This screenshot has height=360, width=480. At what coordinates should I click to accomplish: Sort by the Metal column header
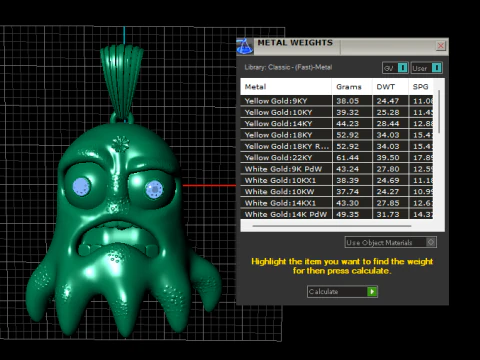click(286, 87)
